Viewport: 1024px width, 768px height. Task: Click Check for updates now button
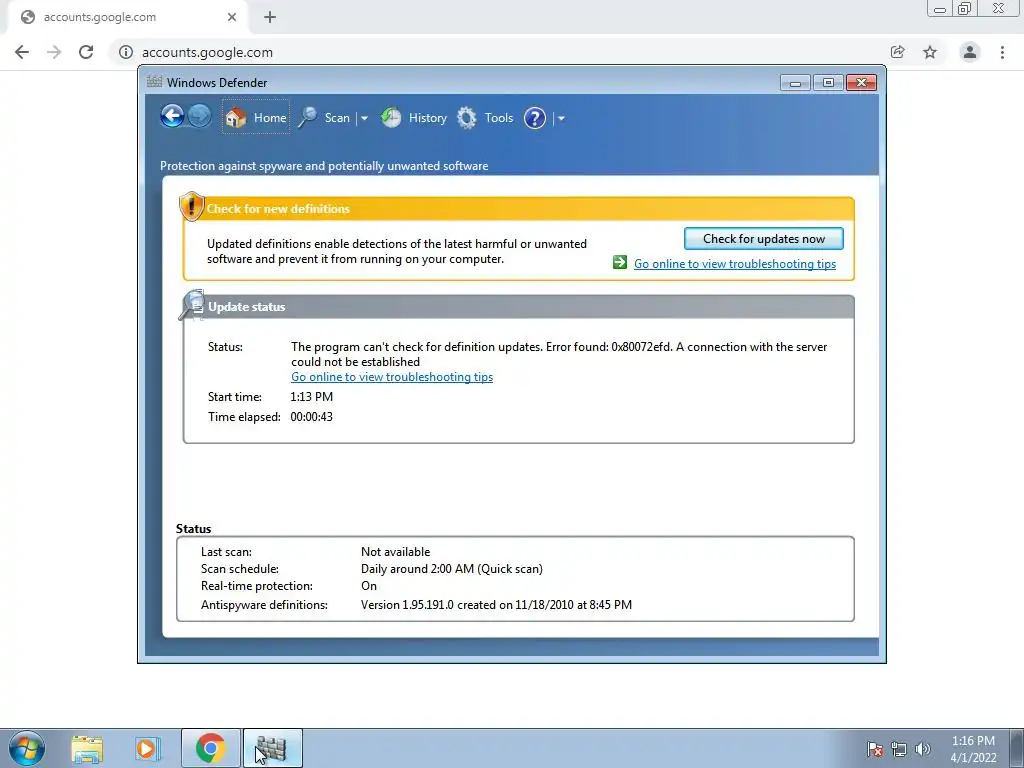point(763,238)
